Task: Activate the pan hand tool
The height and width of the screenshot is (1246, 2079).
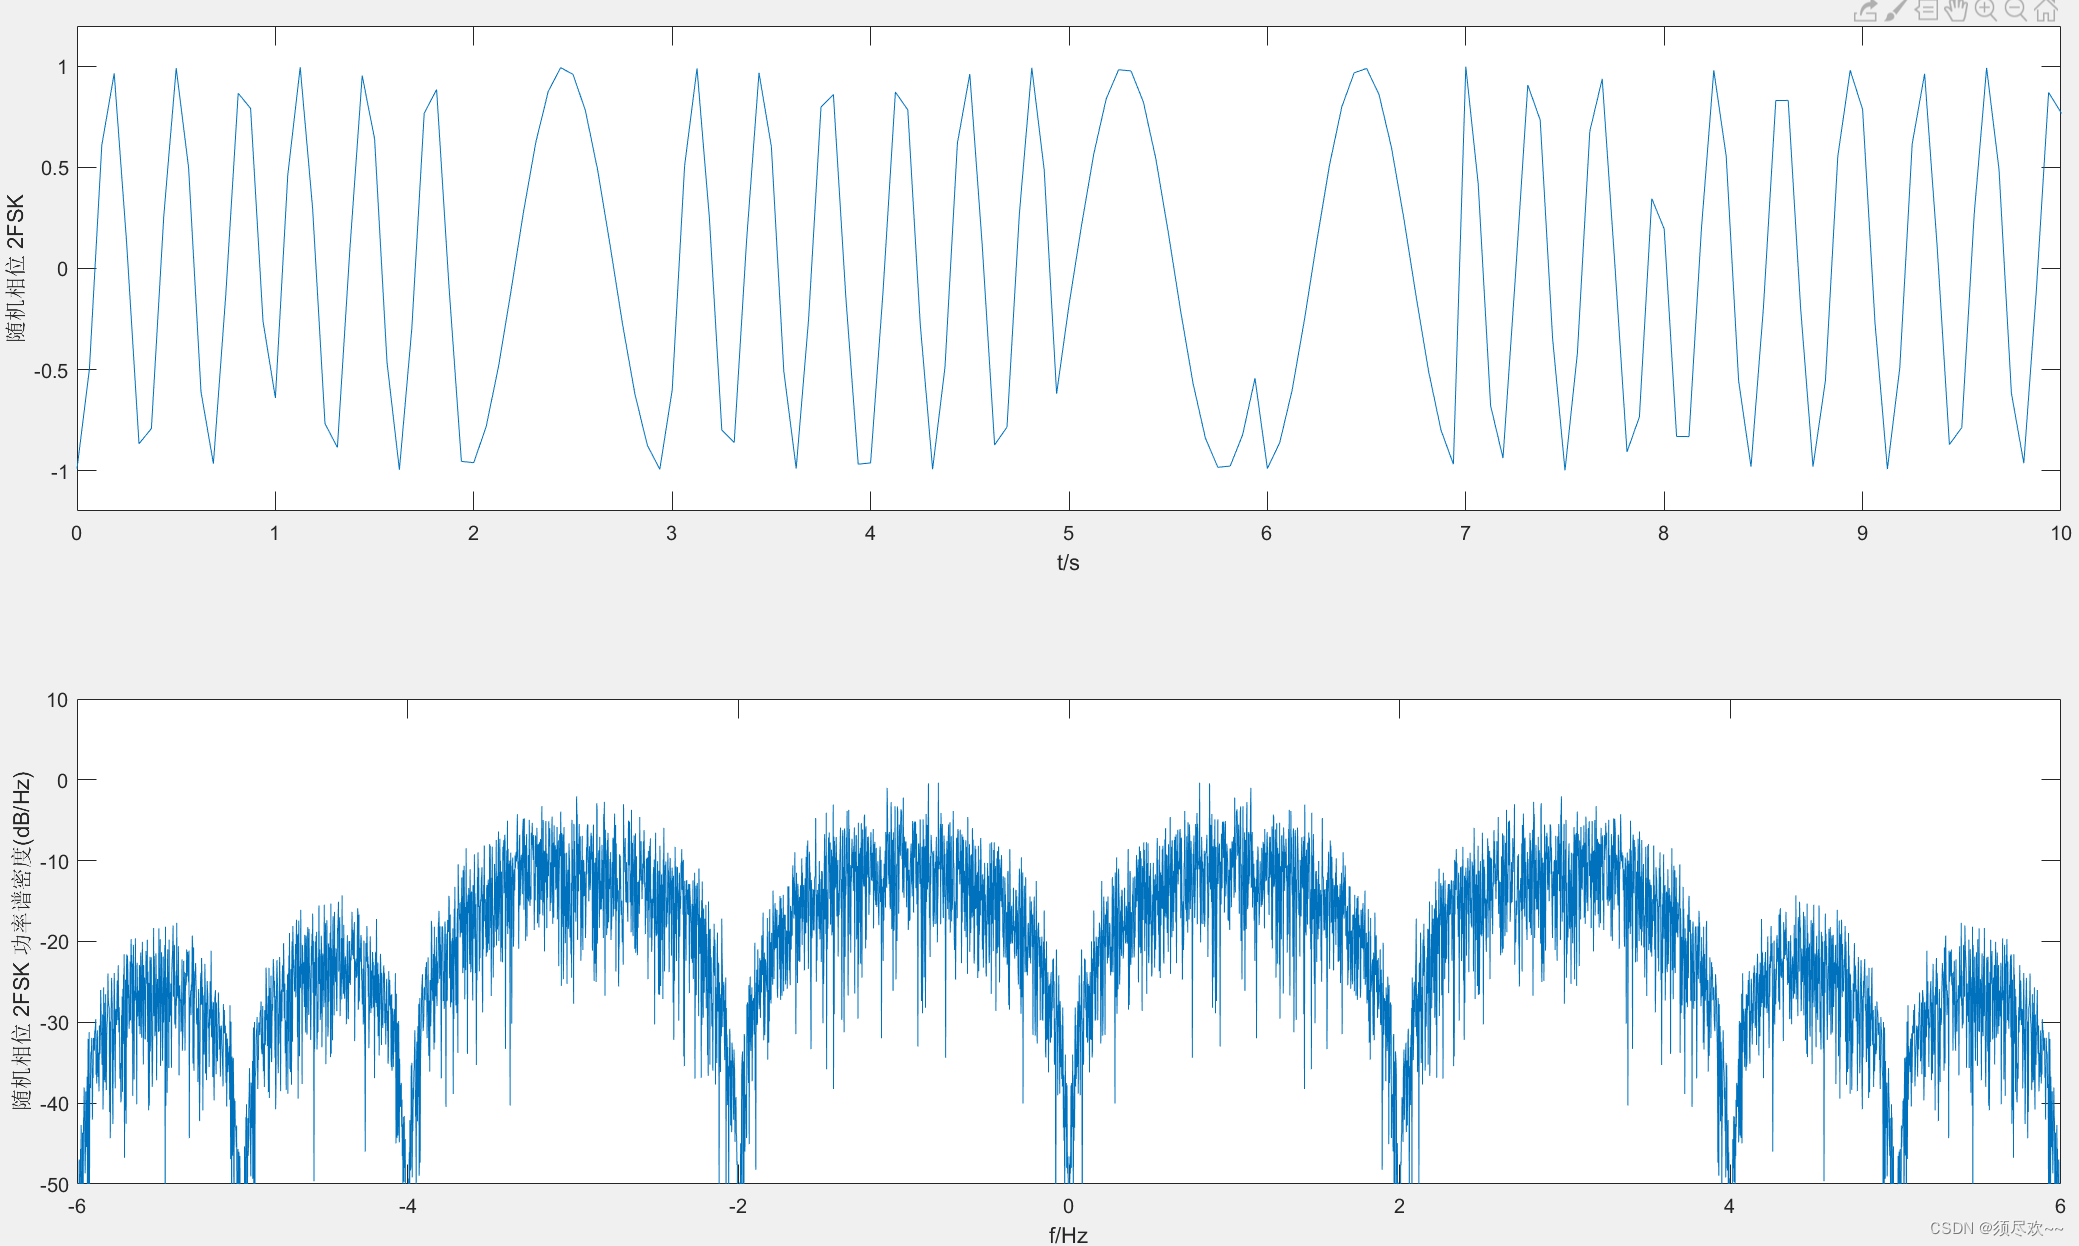Action: [1956, 11]
